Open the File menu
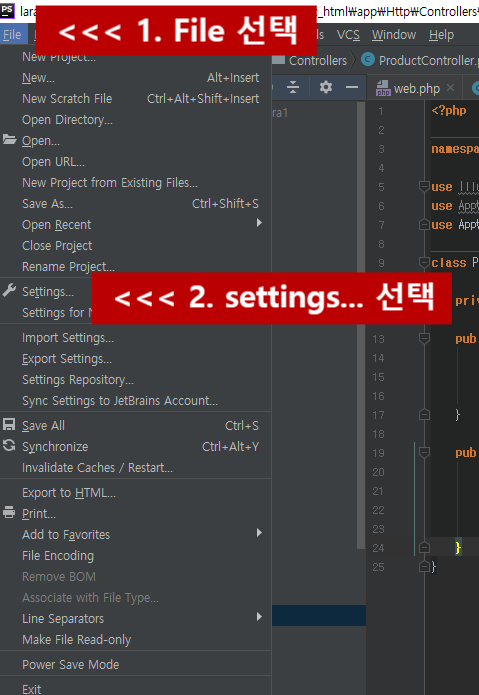The image size is (479, 695). (x=12, y=35)
